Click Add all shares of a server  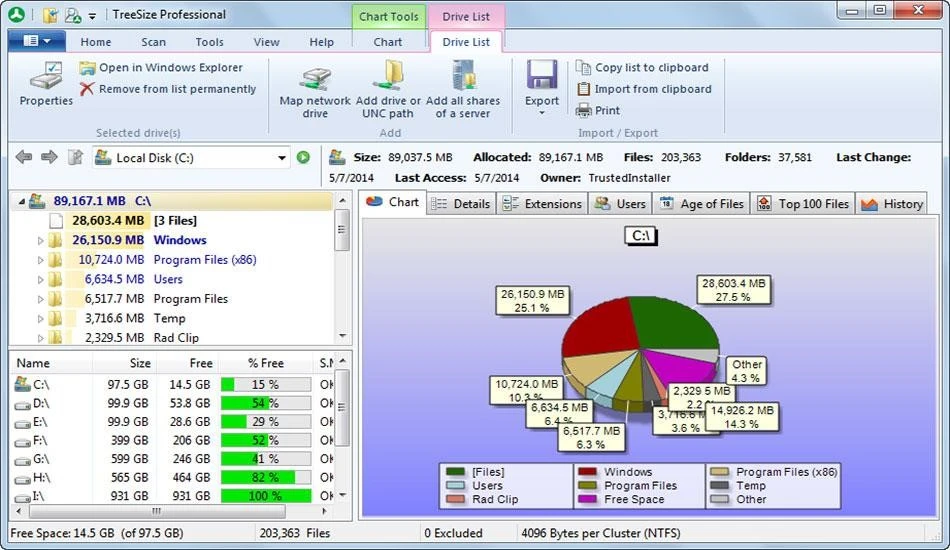point(463,90)
